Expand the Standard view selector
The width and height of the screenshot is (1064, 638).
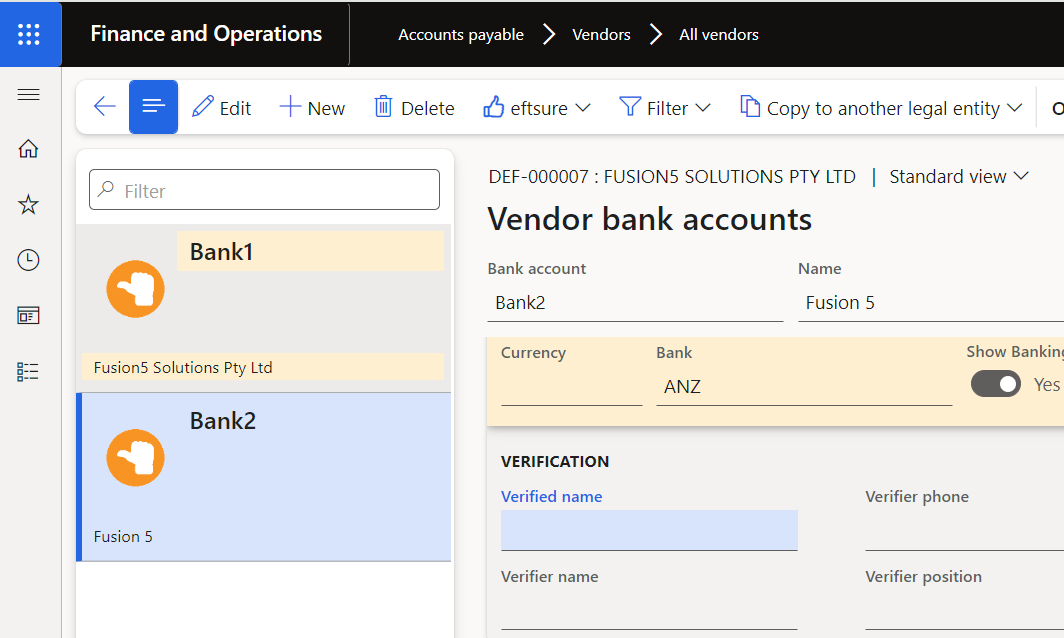[959, 176]
